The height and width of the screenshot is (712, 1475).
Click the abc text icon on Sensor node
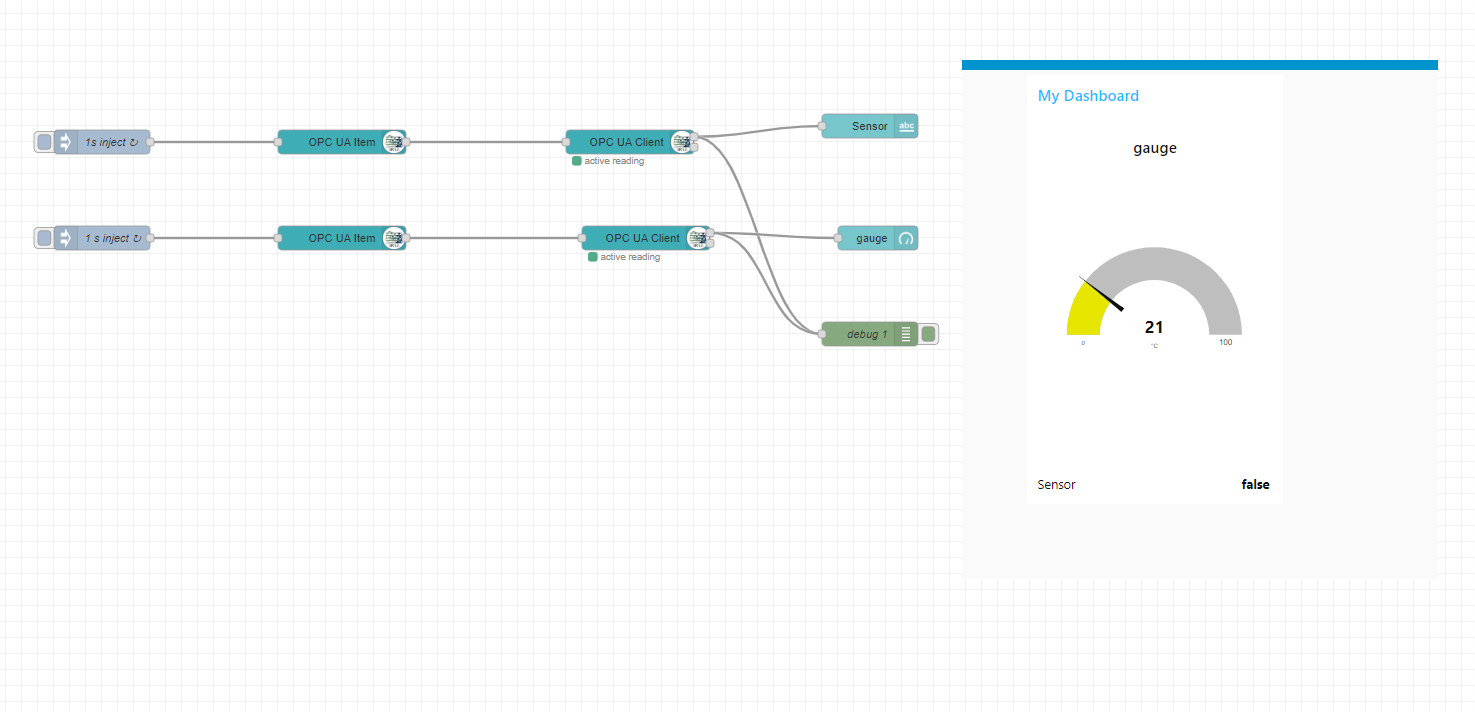(906, 126)
